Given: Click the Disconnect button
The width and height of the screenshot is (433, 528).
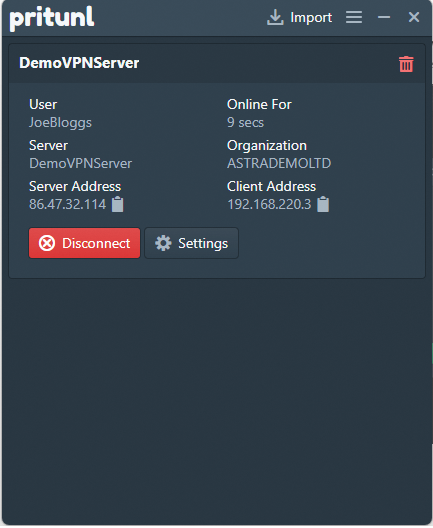Looking at the screenshot, I should point(85,243).
